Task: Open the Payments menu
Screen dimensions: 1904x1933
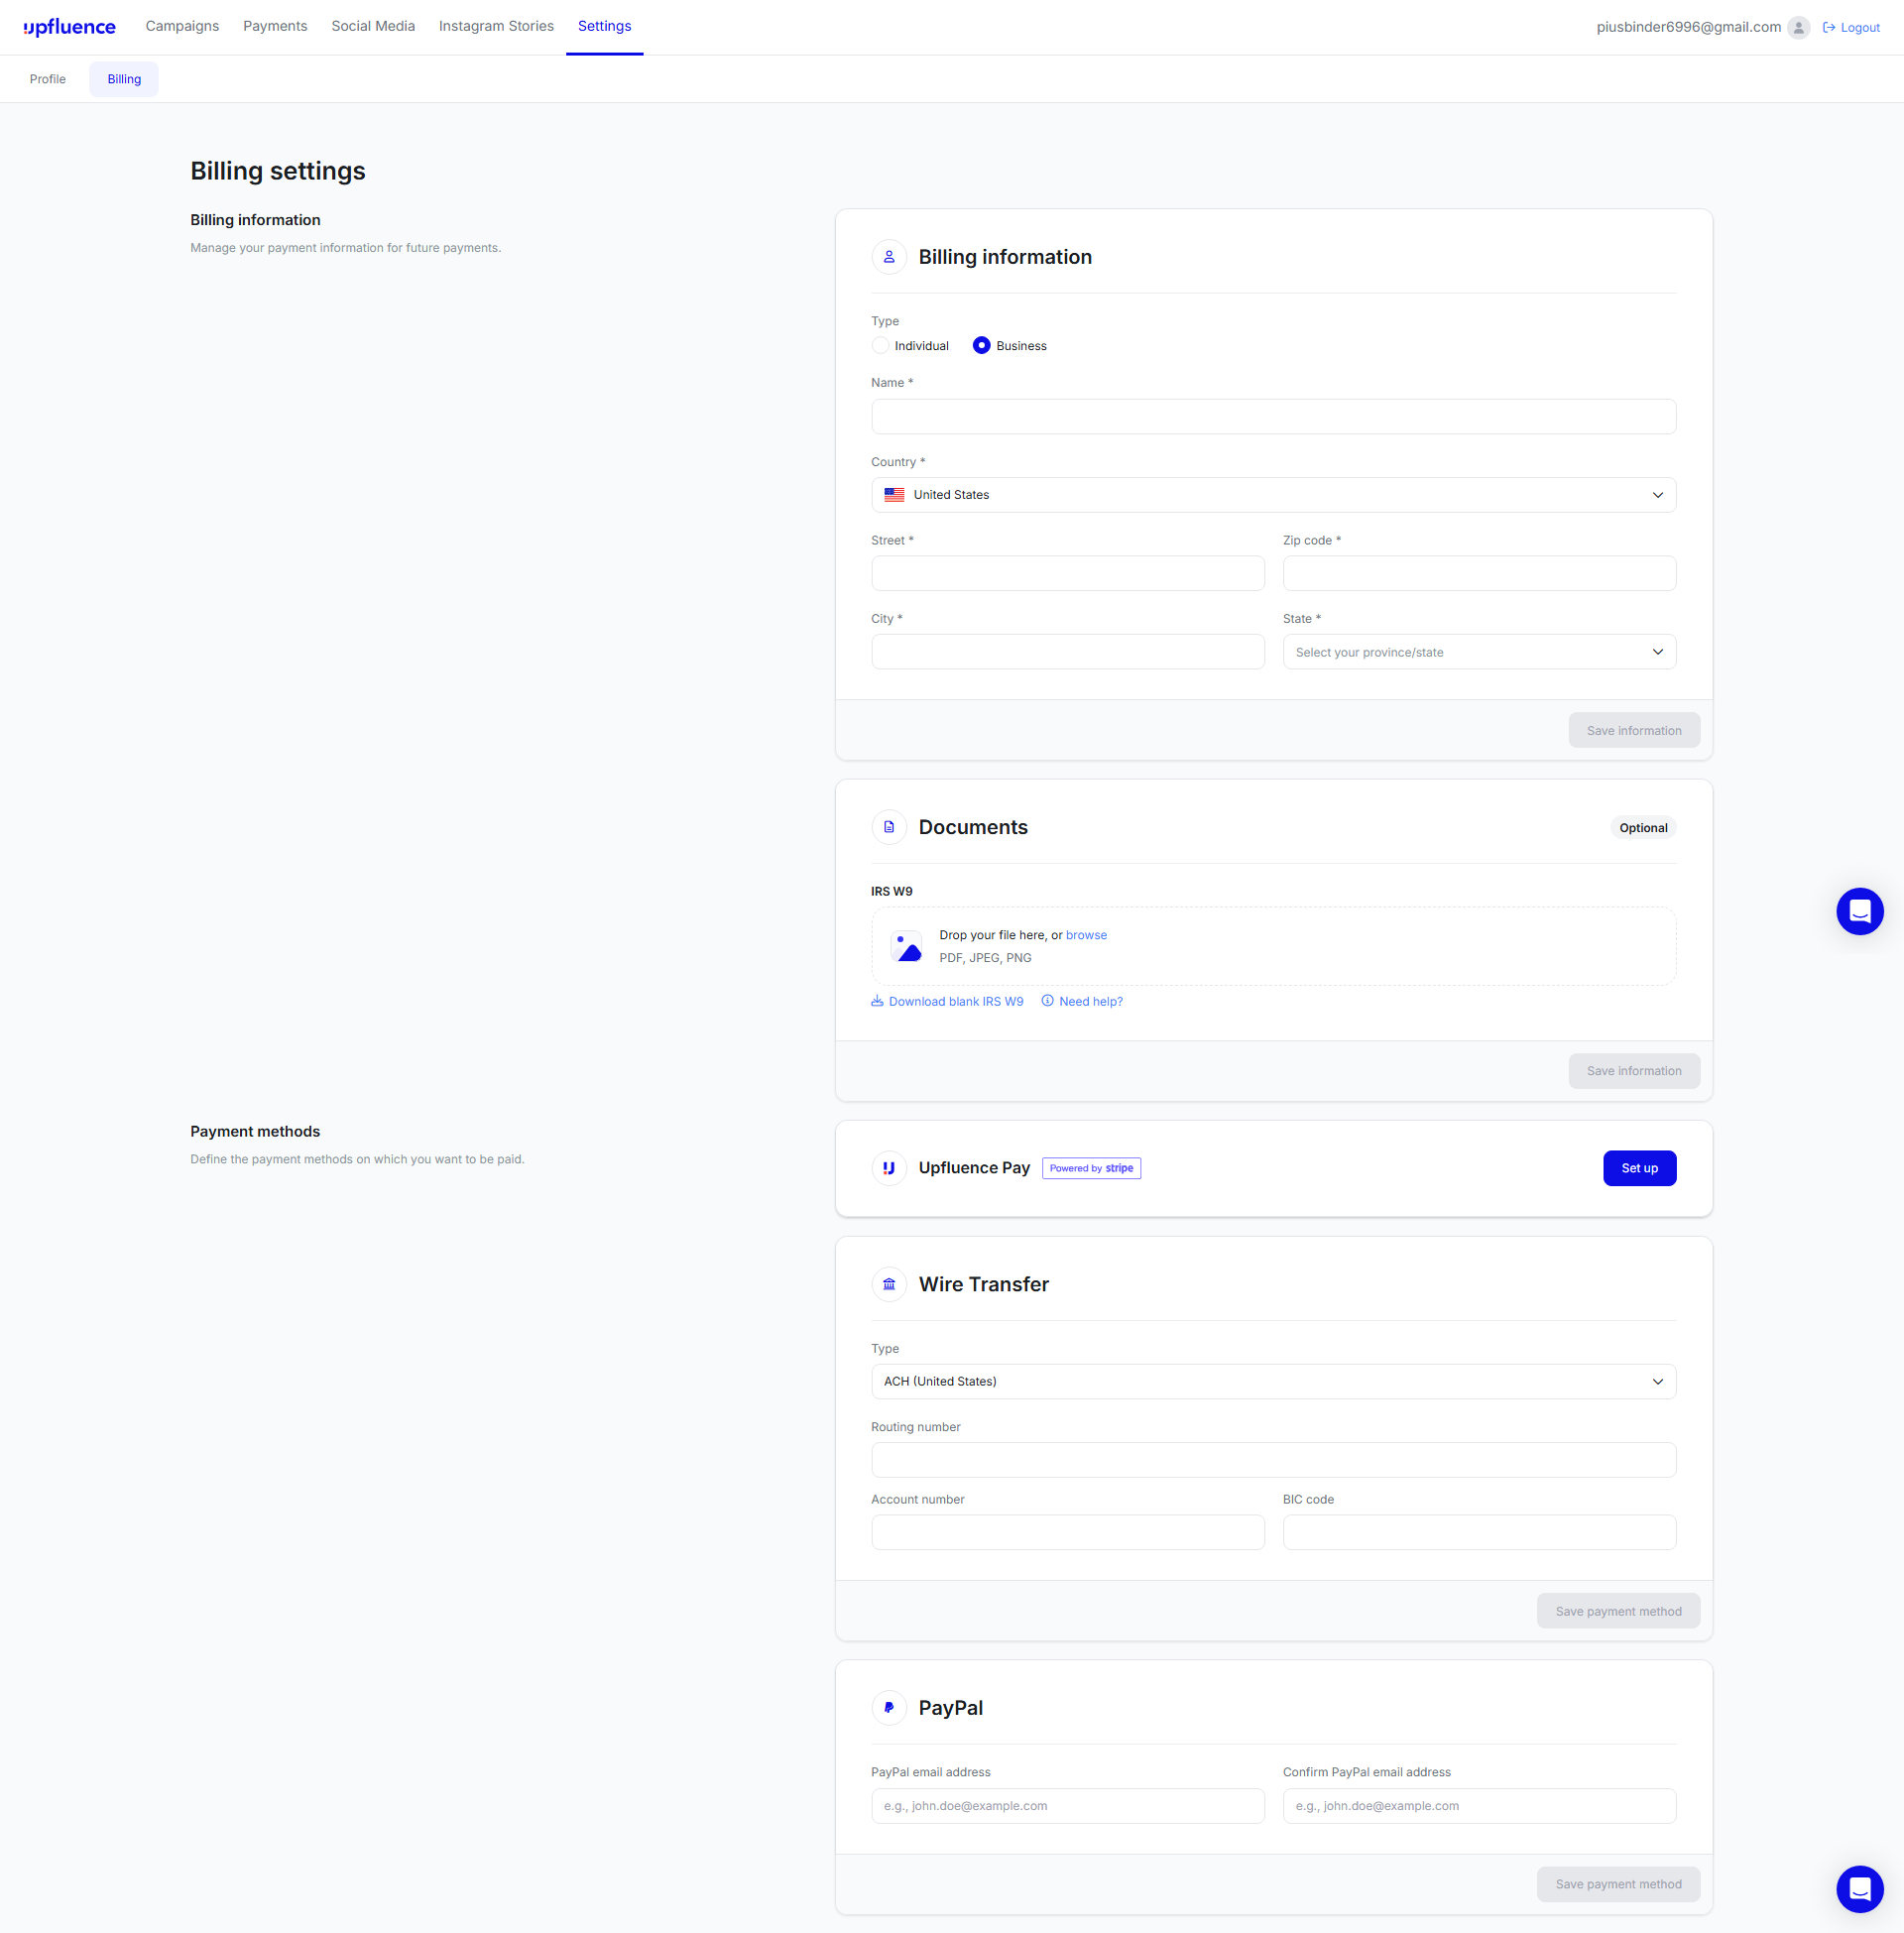Action: tap(275, 26)
